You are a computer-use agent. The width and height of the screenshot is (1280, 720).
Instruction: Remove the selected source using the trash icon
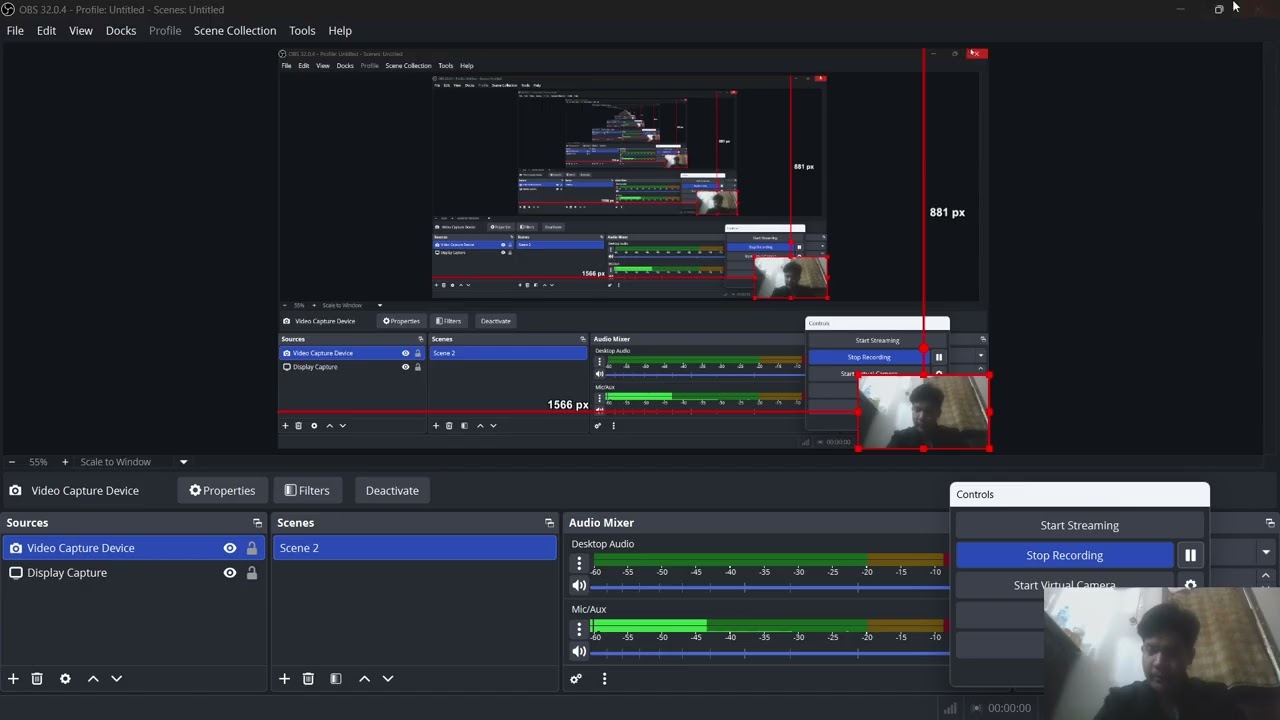click(x=37, y=679)
